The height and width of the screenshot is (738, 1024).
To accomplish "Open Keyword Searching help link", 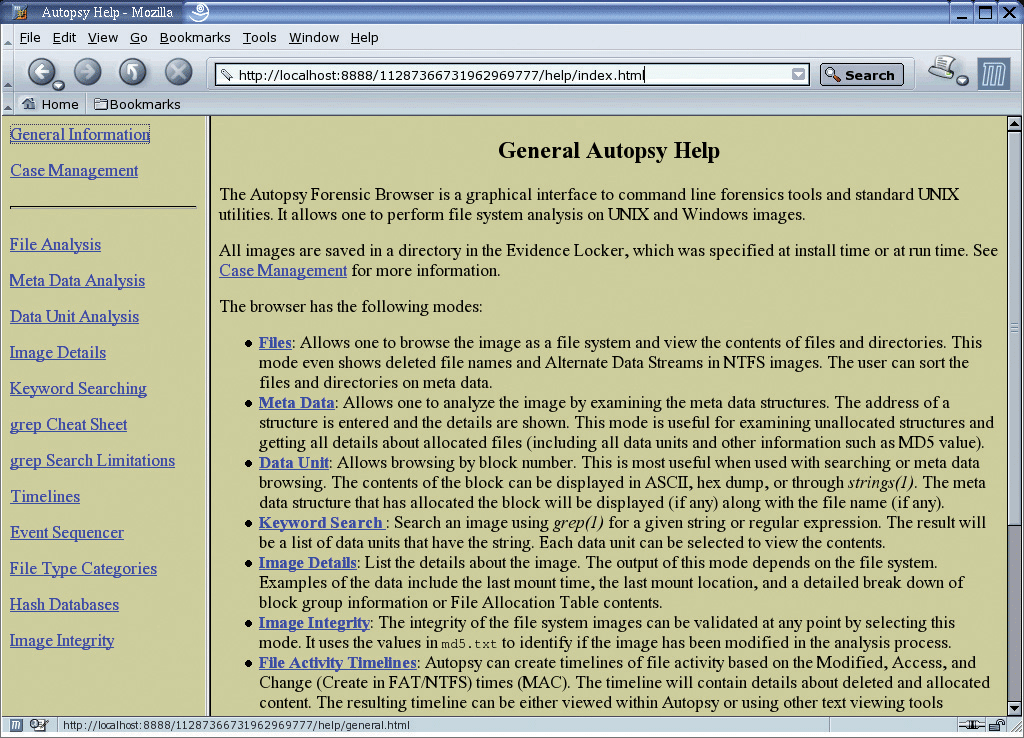I will pos(78,388).
